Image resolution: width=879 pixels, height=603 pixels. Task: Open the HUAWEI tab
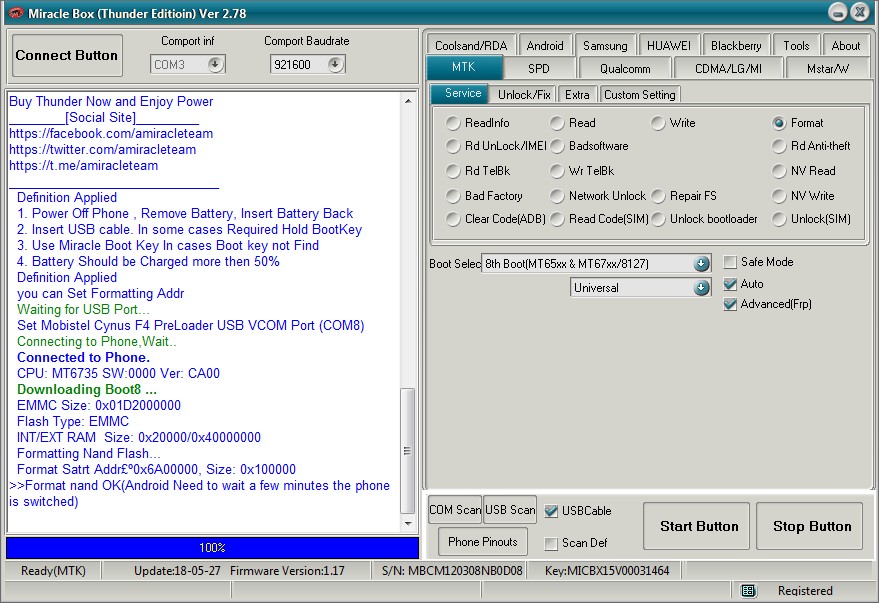[x=669, y=46]
